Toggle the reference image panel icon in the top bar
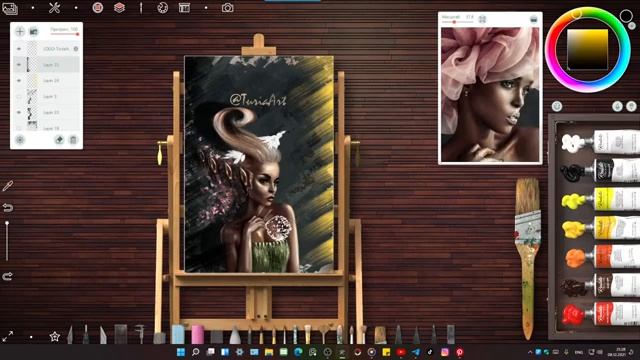 click(184, 8)
